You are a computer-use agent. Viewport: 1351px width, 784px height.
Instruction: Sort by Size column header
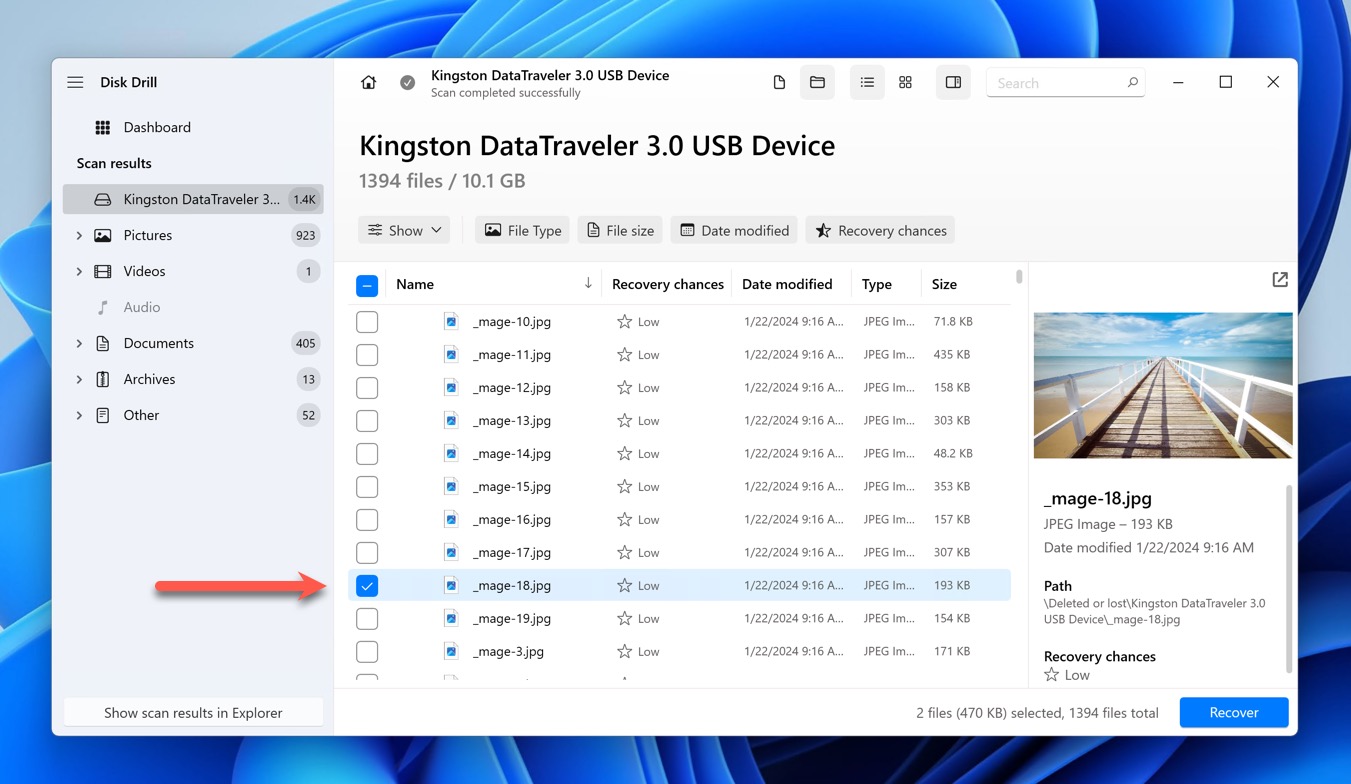point(944,284)
